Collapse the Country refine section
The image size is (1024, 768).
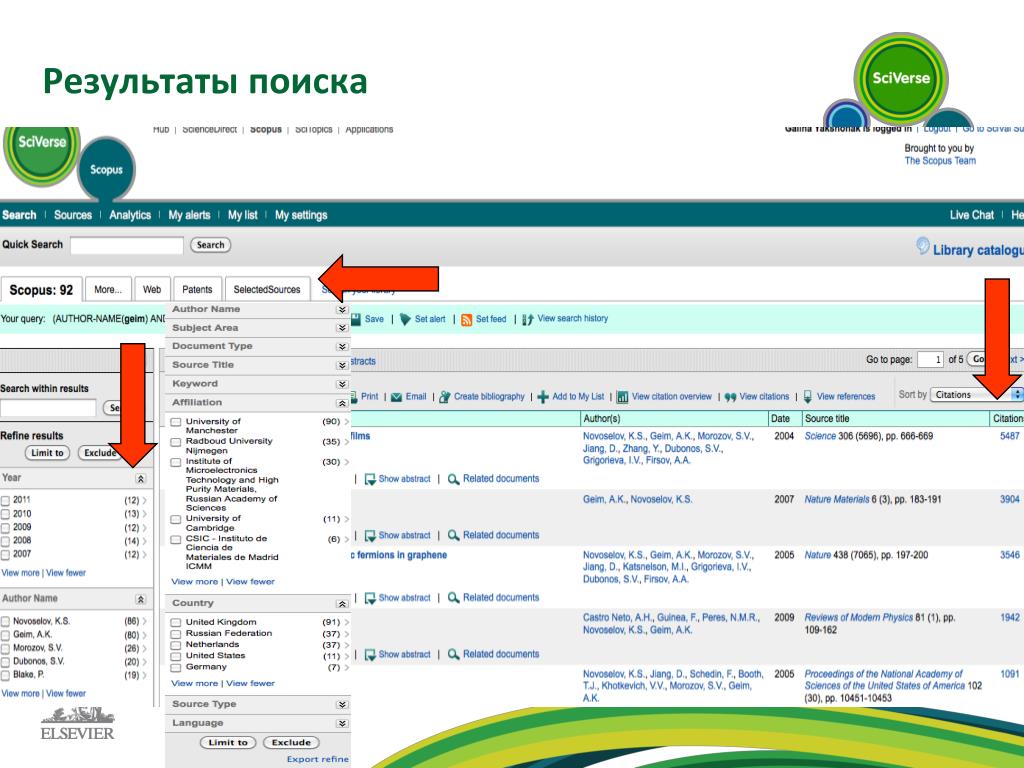(x=342, y=604)
